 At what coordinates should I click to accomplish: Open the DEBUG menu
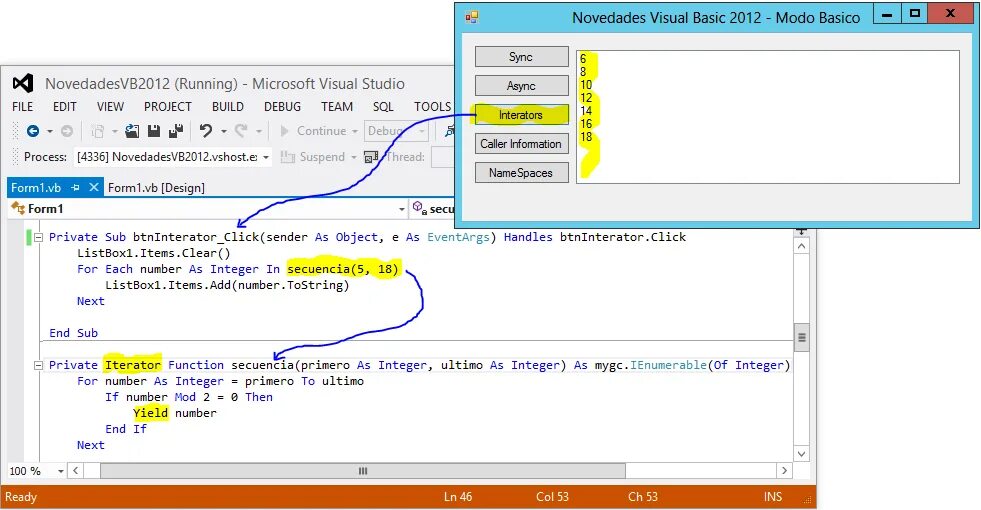click(282, 107)
